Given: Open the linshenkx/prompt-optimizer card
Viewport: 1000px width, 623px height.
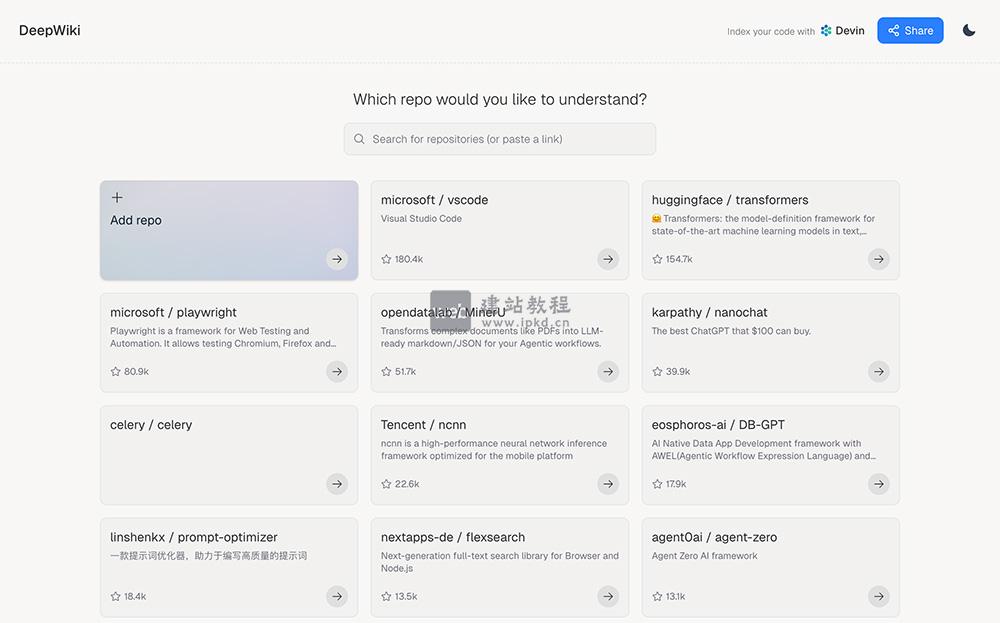Looking at the screenshot, I should (x=228, y=567).
